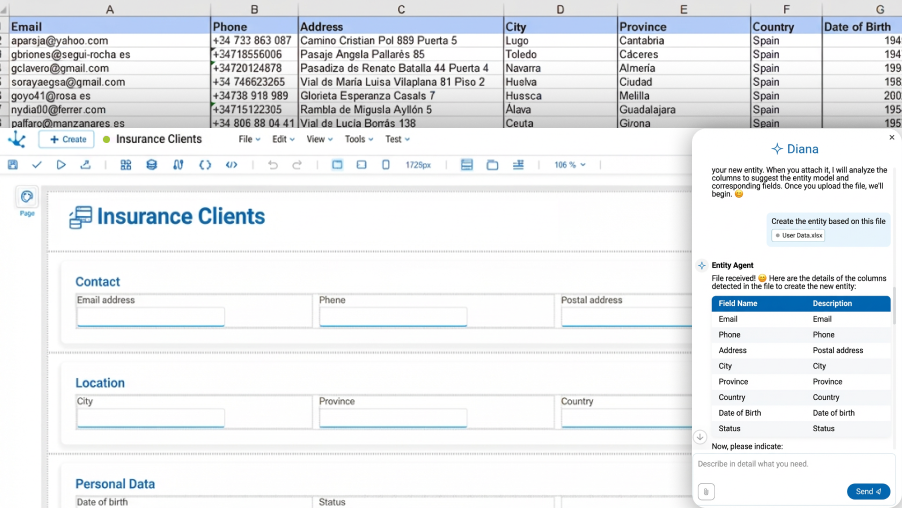Switch to desktop viewport preview
The width and height of the screenshot is (902, 508).
[x=337, y=165]
